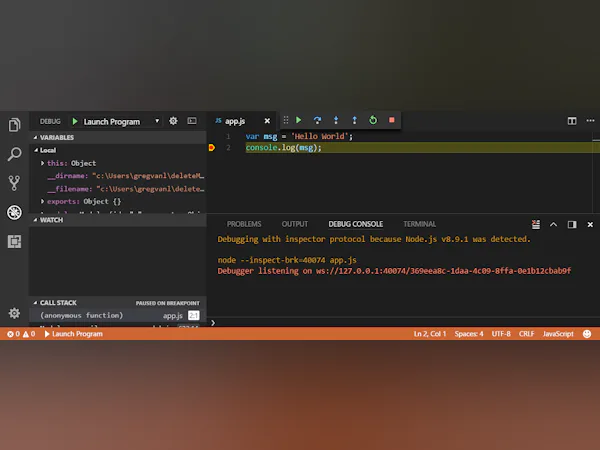Image resolution: width=600 pixels, height=450 pixels.
Task: Close the bottom panel
Action: pos(590,224)
